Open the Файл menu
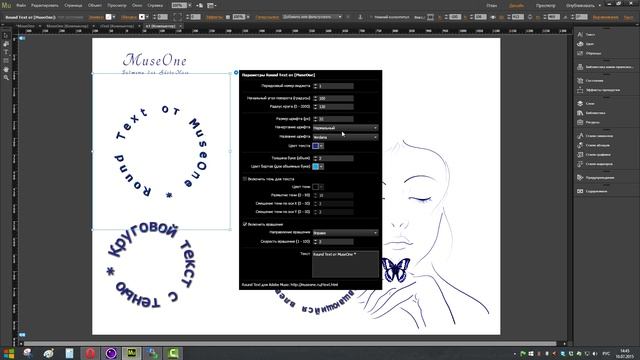The width and height of the screenshot is (640, 360). tap(21, 6)
